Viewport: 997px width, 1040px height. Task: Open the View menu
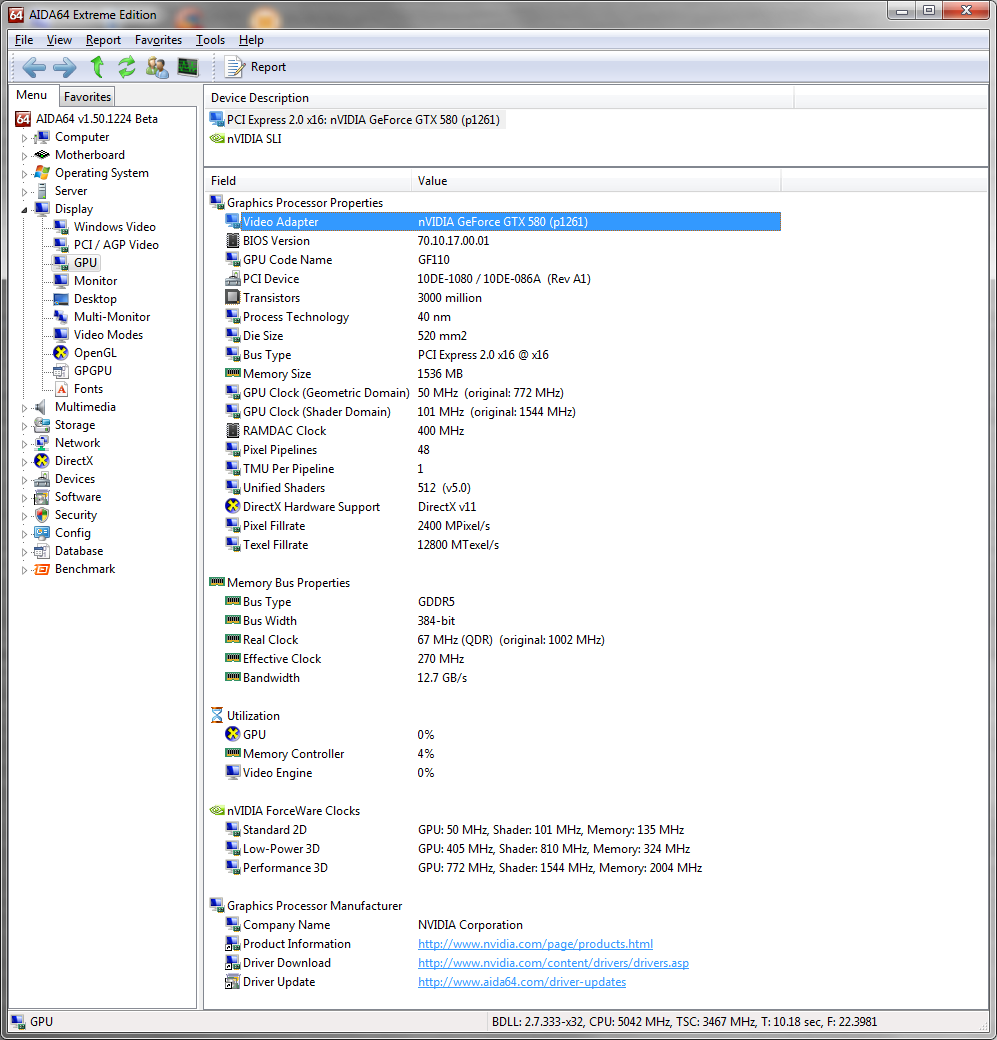(x=59, y=40)
